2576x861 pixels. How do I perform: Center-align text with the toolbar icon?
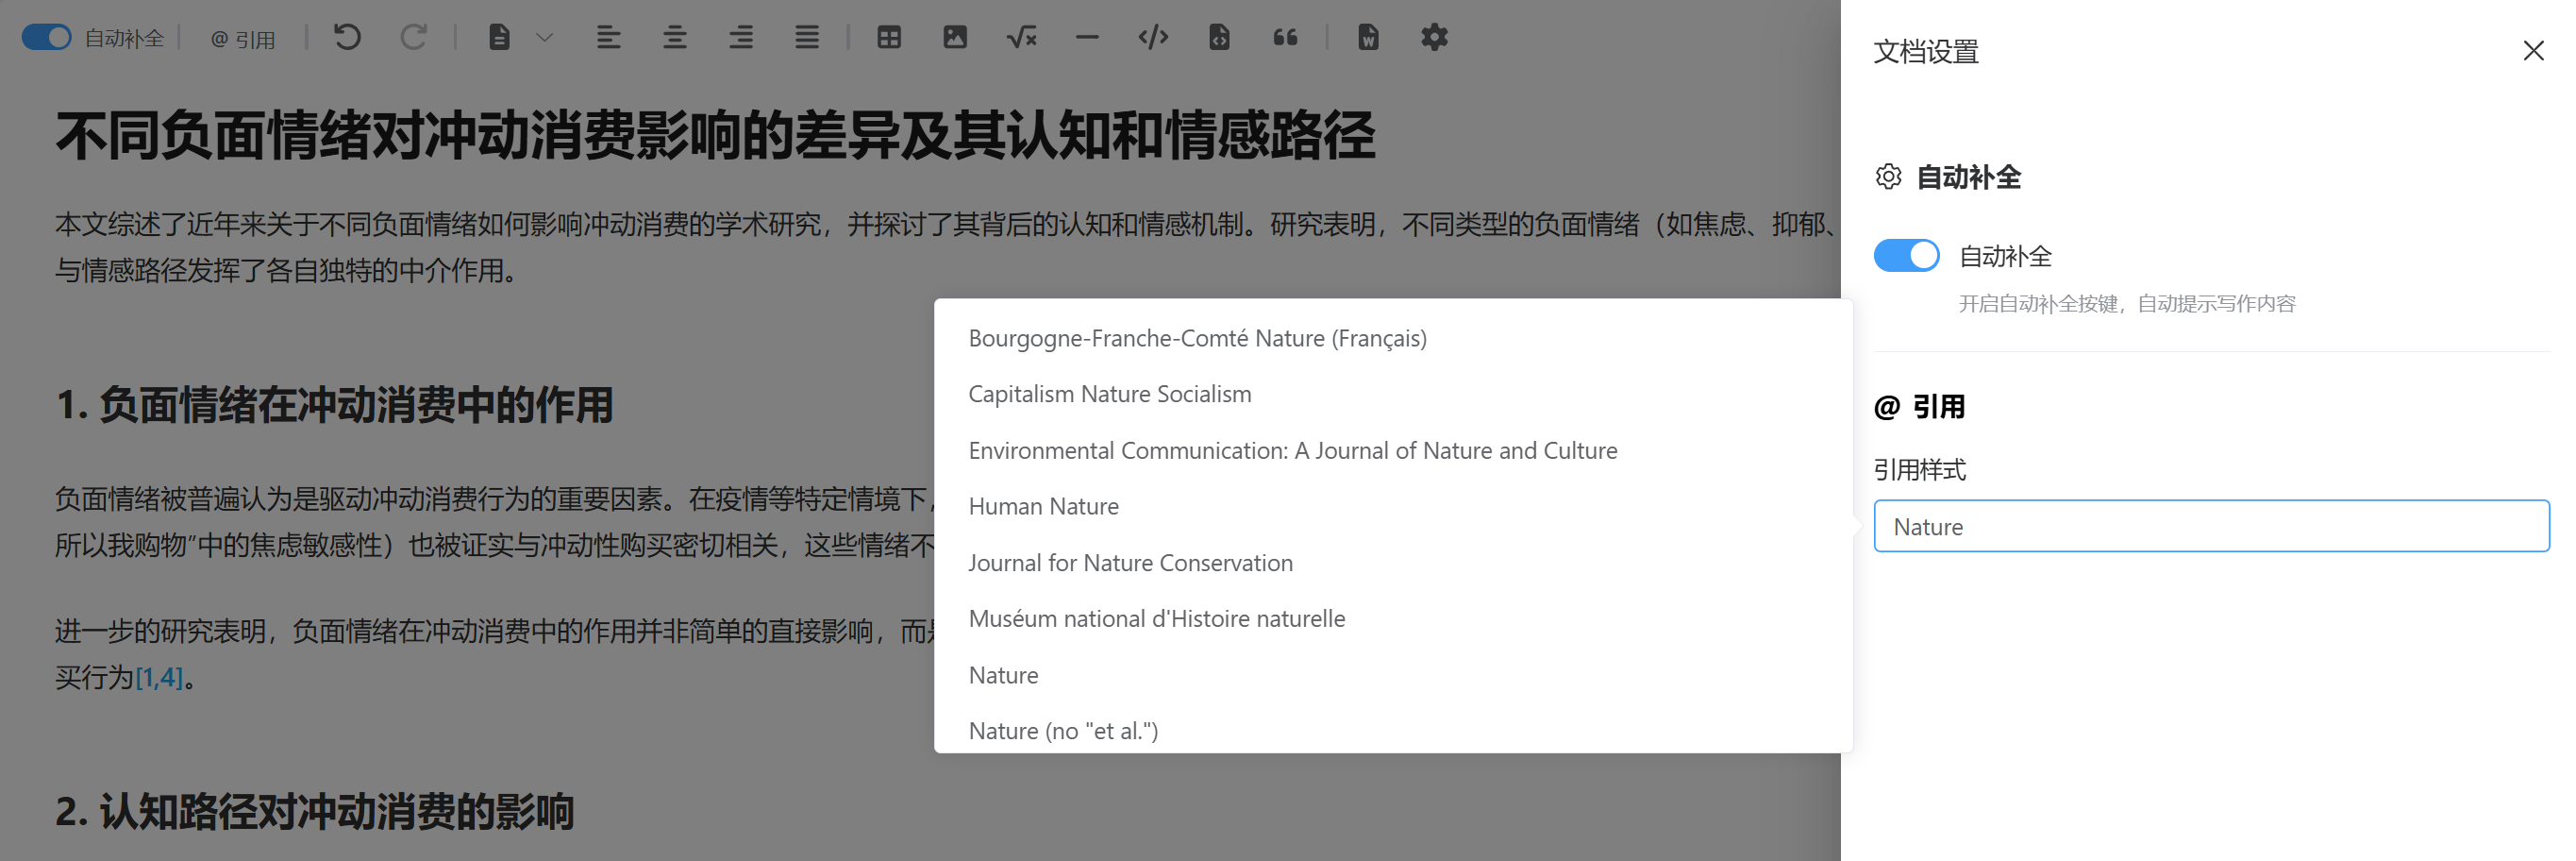coord(675,38)
